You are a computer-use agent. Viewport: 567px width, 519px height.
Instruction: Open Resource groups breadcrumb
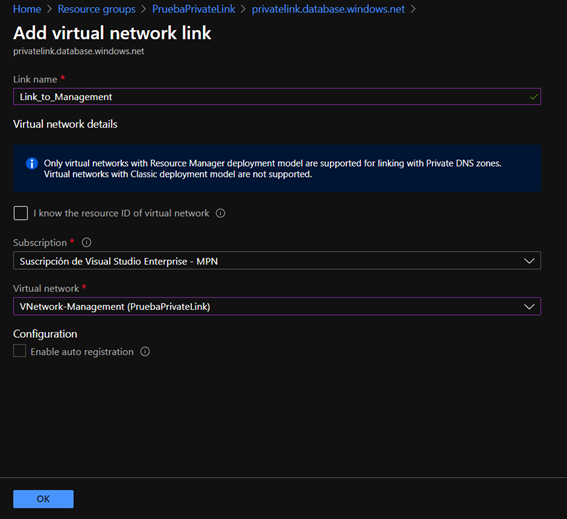[97, 9]
